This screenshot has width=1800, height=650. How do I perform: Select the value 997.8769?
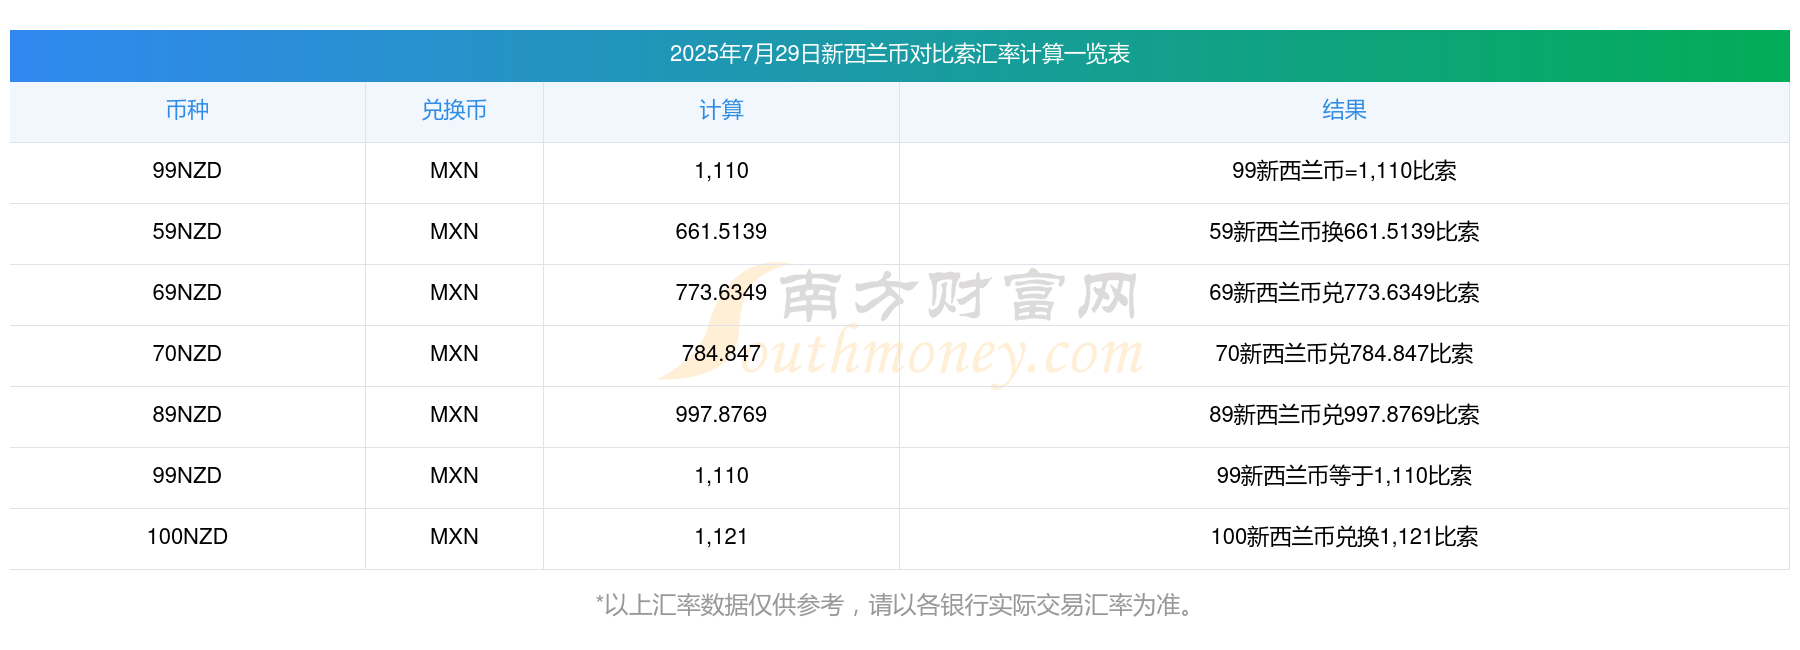pos(721,415)
